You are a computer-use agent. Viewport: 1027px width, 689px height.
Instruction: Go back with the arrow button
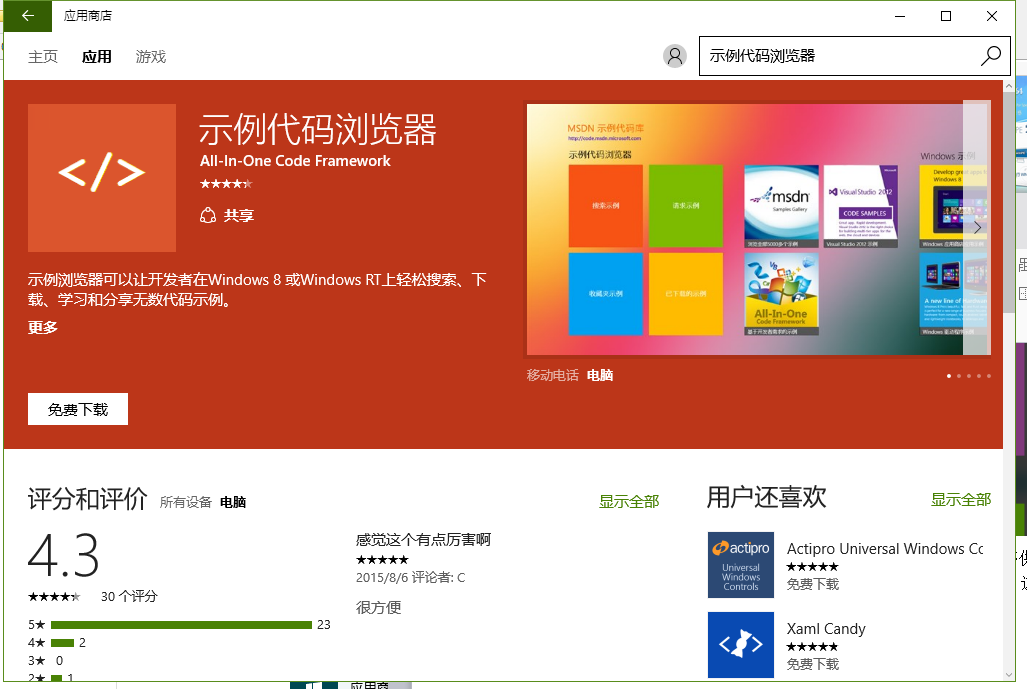coord(28,16)
